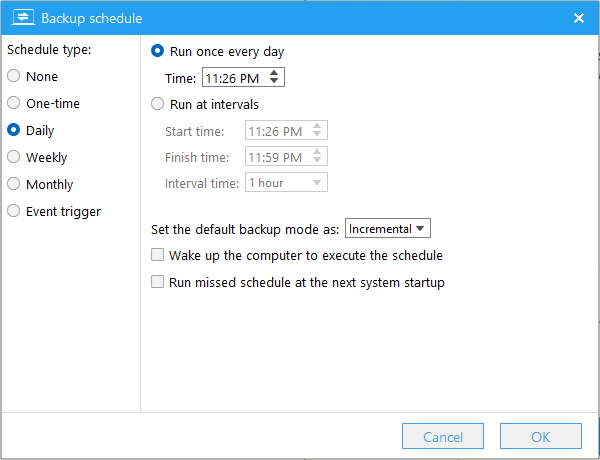Select Event trigger schedule type
Viewport: 600px width, 460px height.
click(x=14, y=212)
